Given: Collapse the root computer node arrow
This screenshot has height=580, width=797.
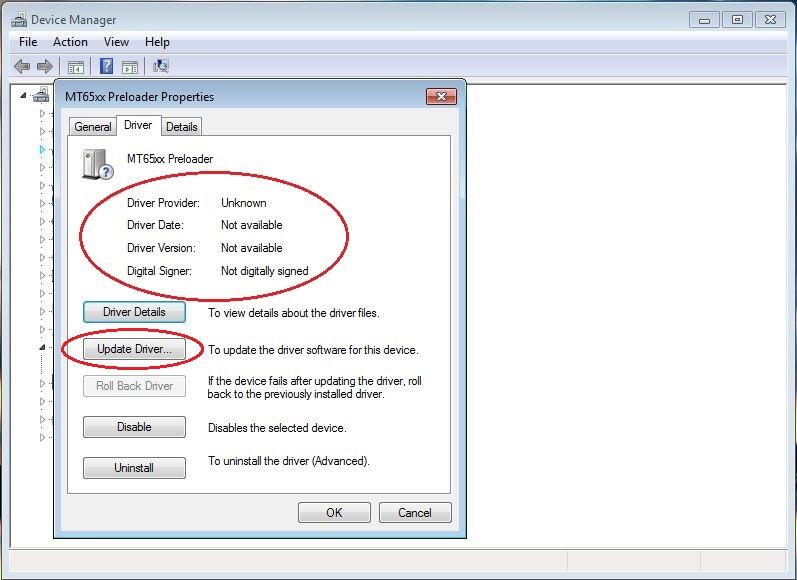Looking at the screenshot, I should (x=23, y=95).
